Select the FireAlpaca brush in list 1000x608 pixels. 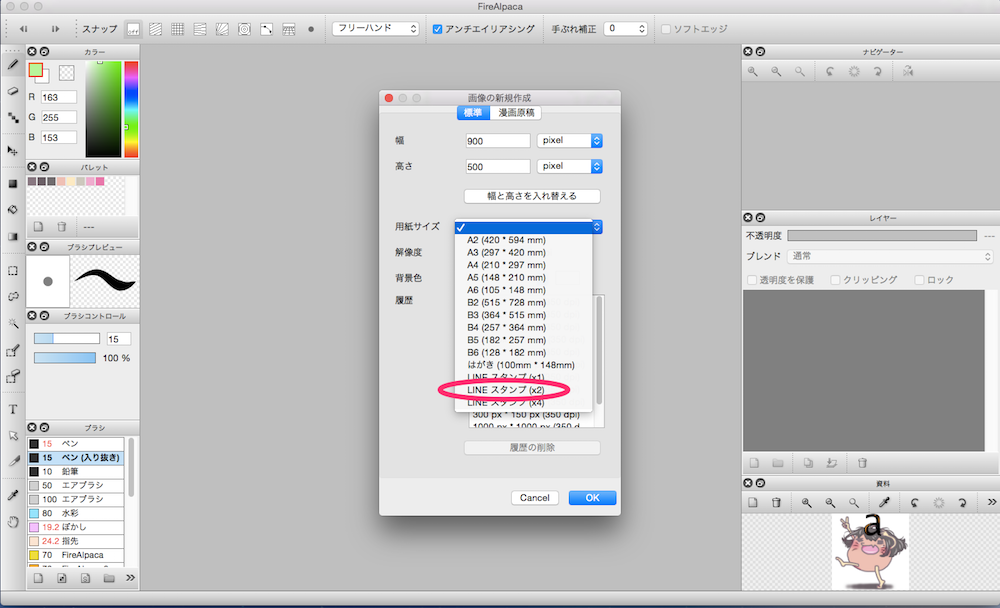[x=75, y=555]
